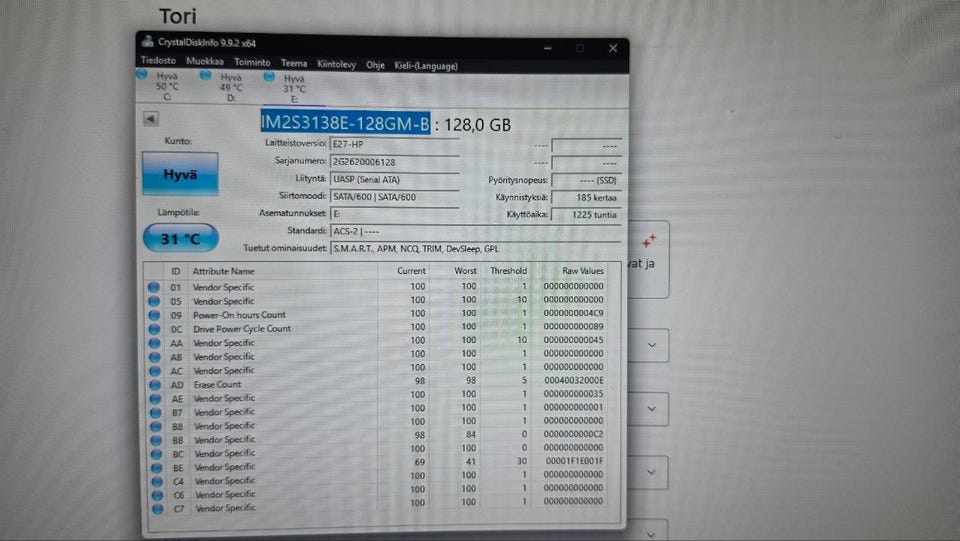Click the Hyvä health status button

pyautogui.click(x=180, y=174)
